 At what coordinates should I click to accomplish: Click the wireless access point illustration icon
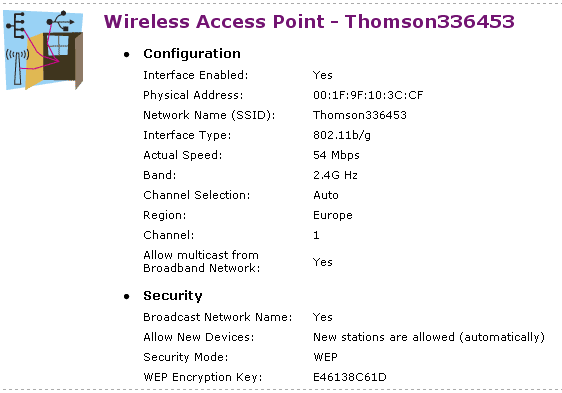click(x=43, y=50)
